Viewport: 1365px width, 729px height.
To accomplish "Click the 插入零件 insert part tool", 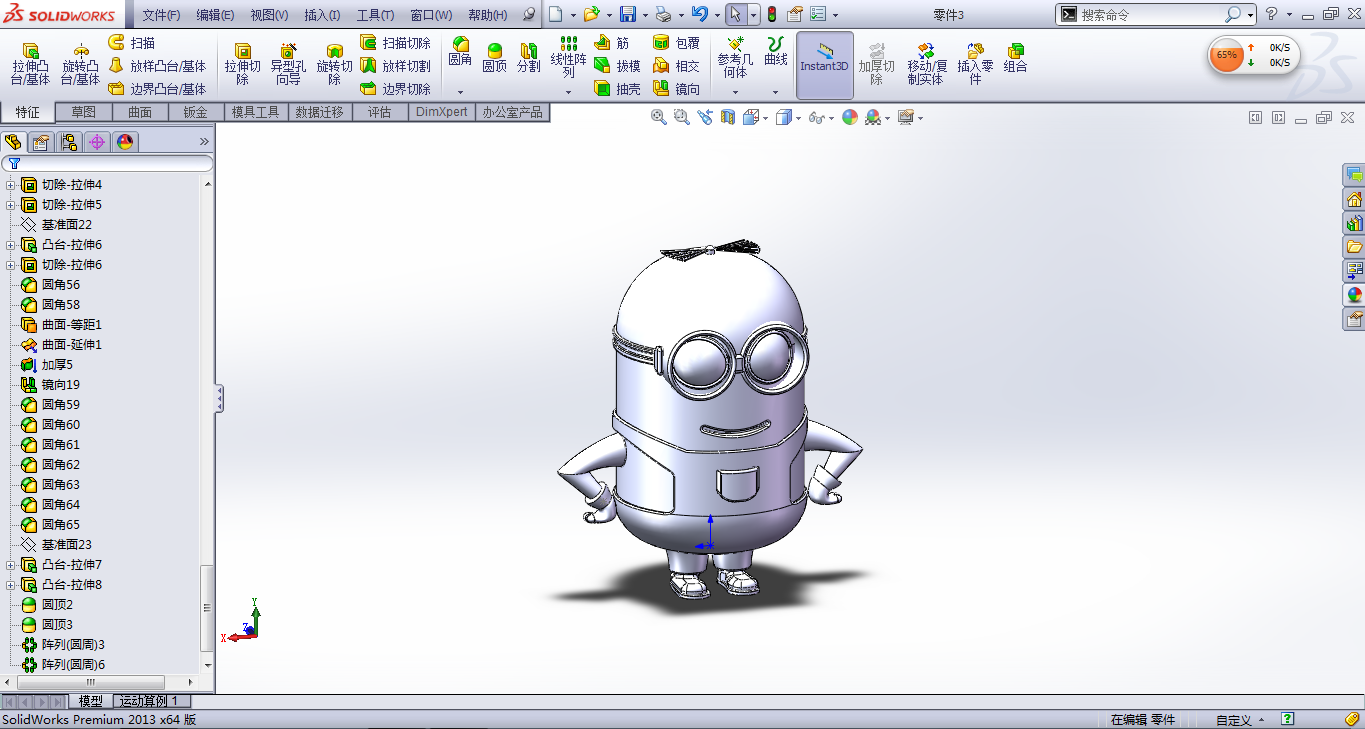I will [975, 64].
